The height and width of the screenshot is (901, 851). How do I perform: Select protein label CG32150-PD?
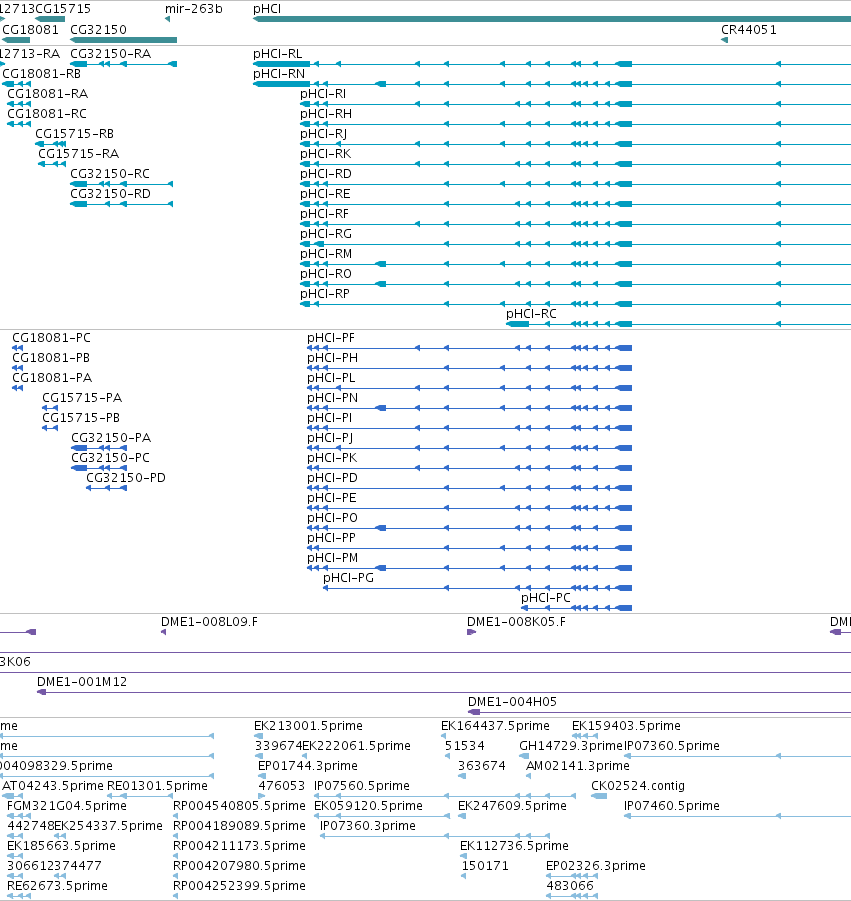click(x=126, y=478)
